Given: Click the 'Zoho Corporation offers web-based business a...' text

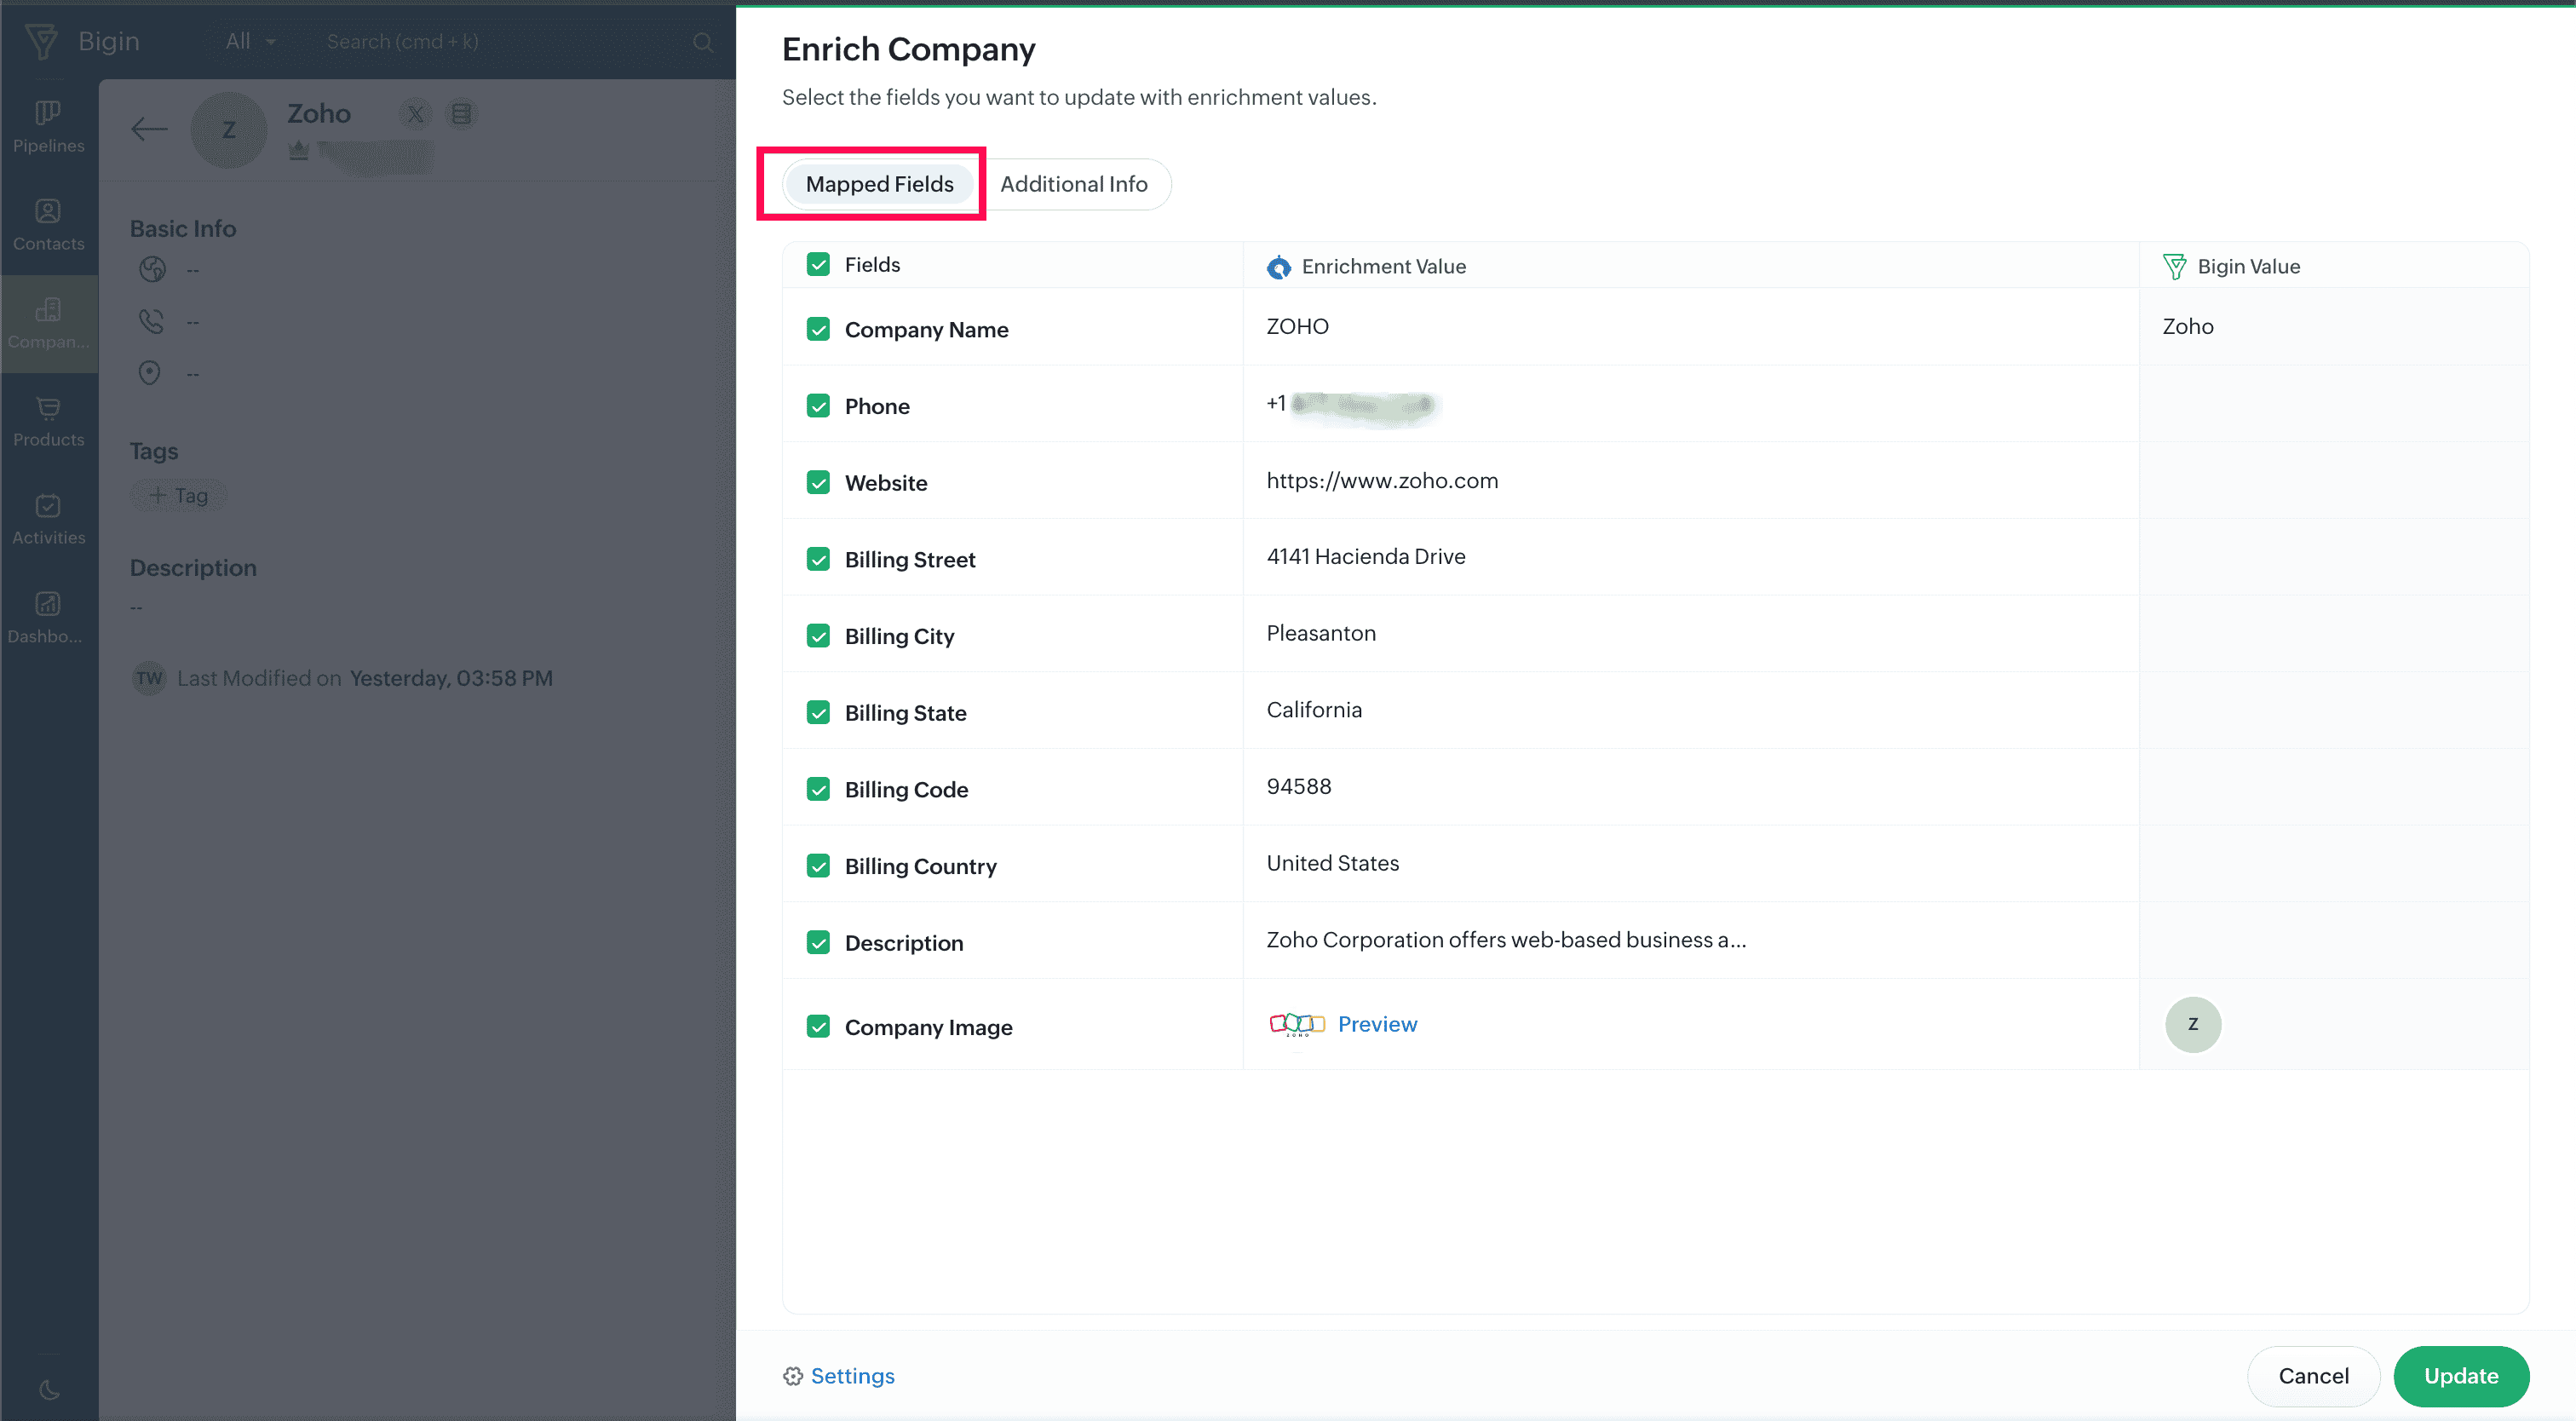Looking at the screenshot, I should tap(1506, 940).
